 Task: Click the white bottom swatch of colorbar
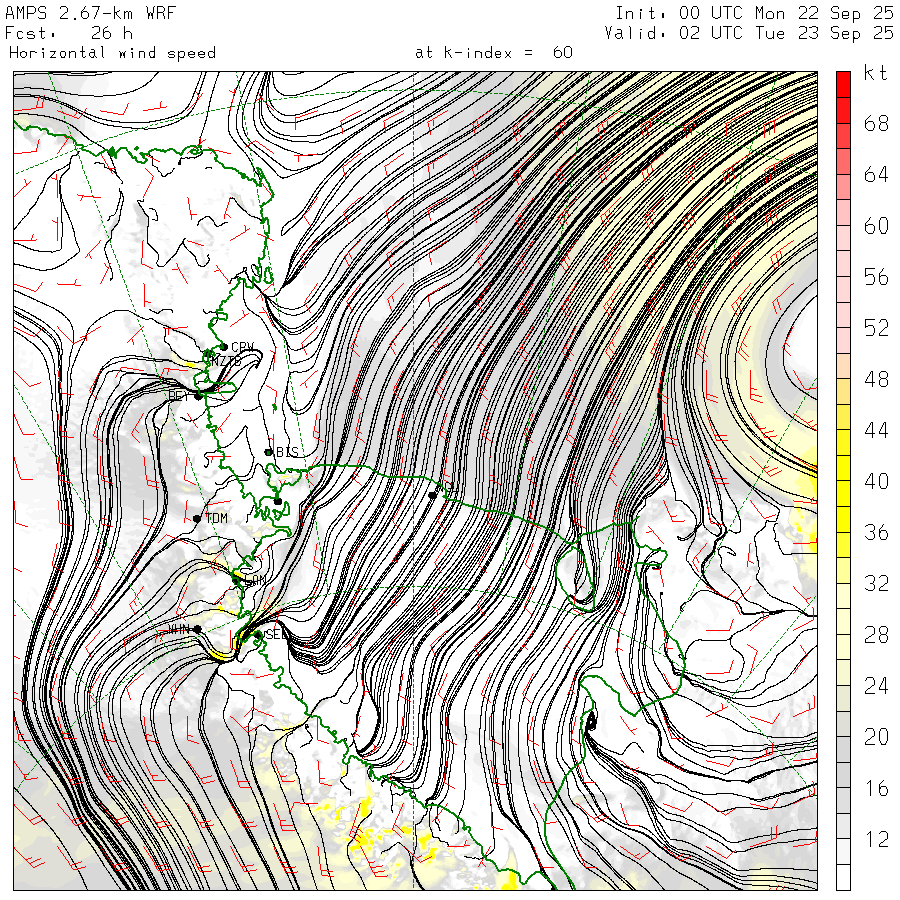pyautogui.click(x=843, y=877)
